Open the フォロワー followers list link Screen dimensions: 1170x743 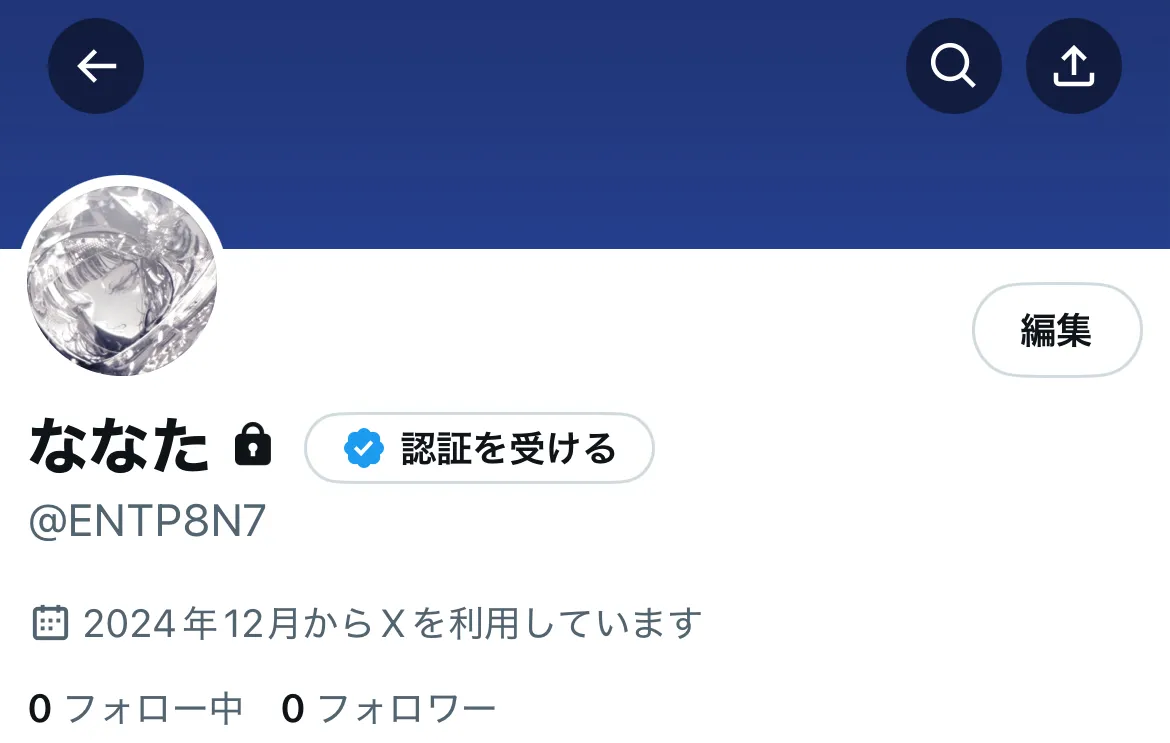click(x=407, y=709)
